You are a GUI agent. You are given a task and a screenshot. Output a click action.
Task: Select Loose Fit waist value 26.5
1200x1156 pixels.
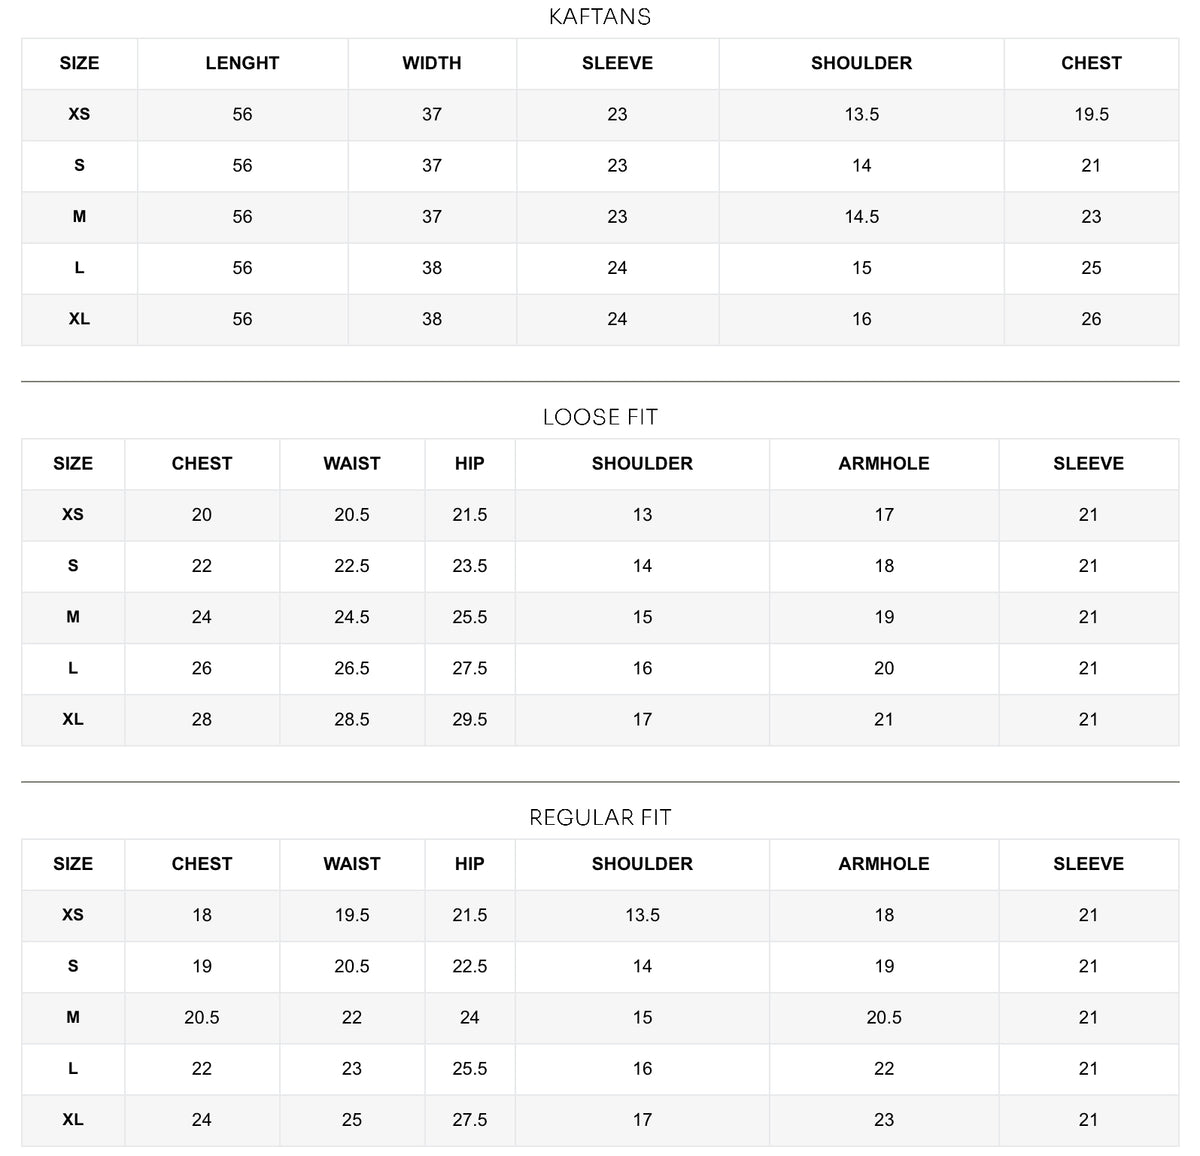click(352, 668)
